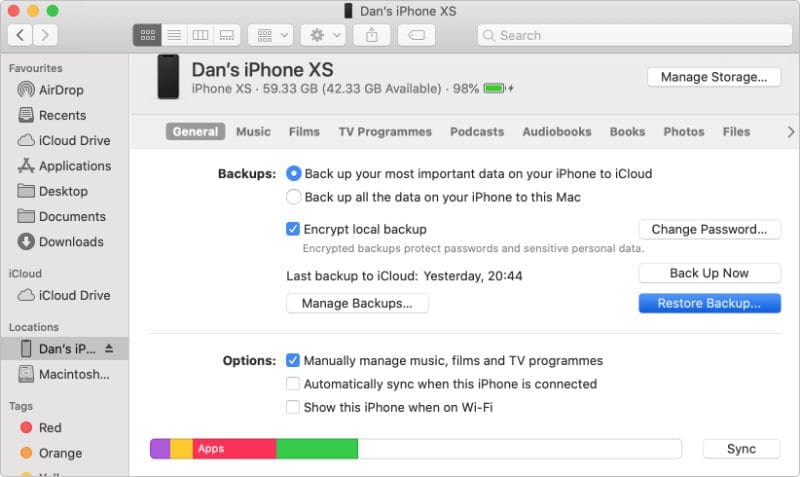Open the Photos tab
This screenshot has height=477, width=800.
pyautogui.click(x=683, y=132)
